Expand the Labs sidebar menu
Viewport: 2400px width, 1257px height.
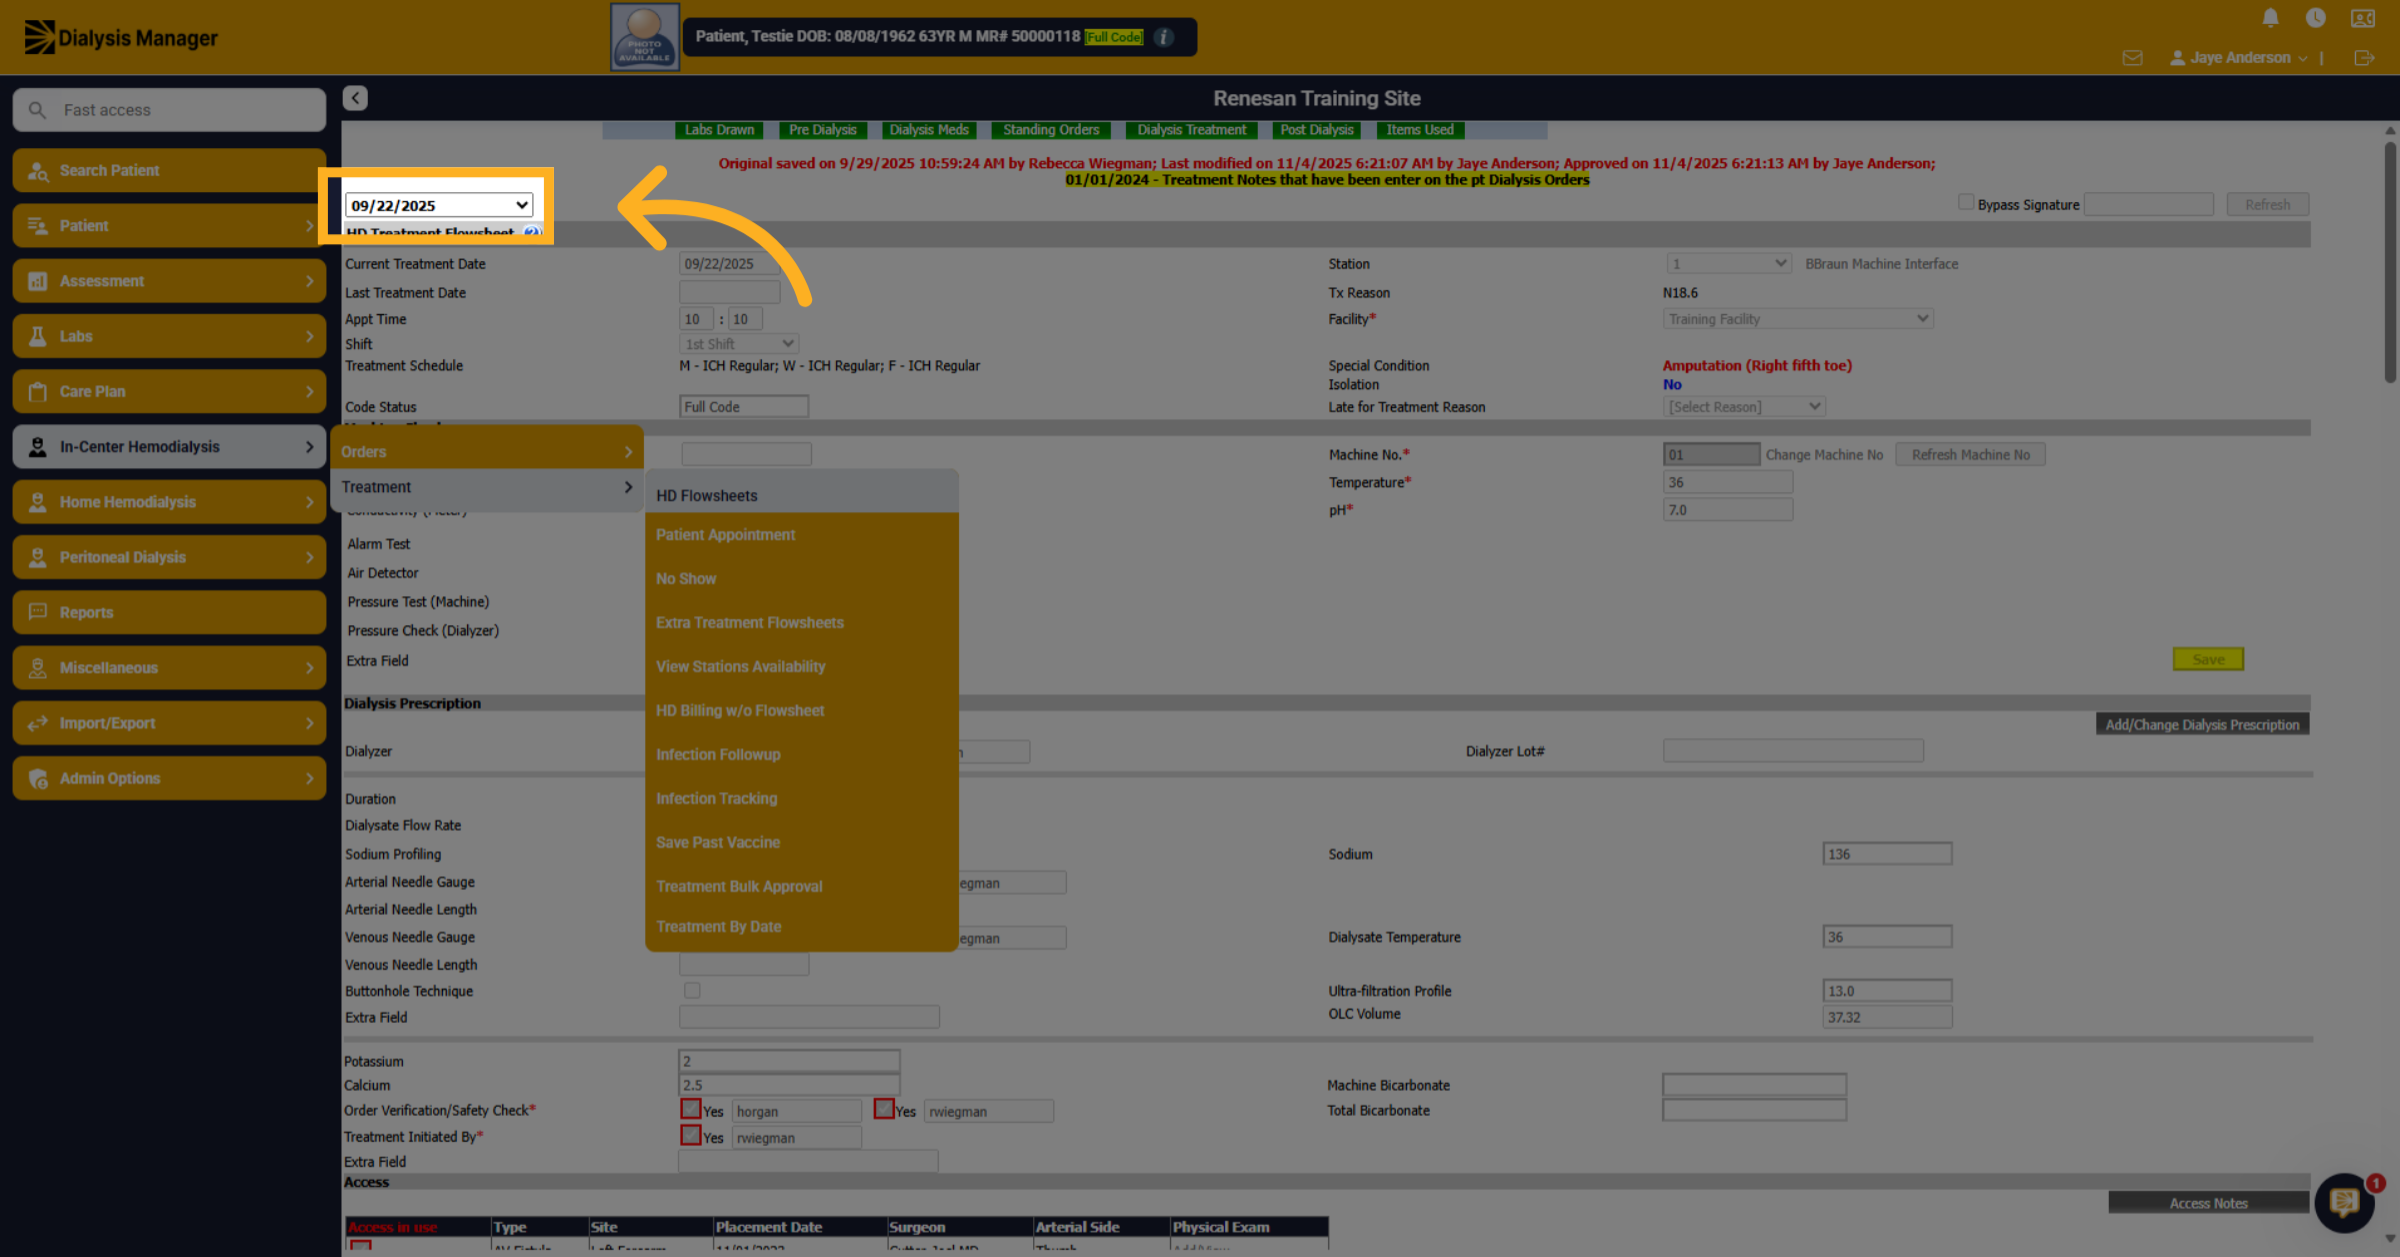pos(169,336)
